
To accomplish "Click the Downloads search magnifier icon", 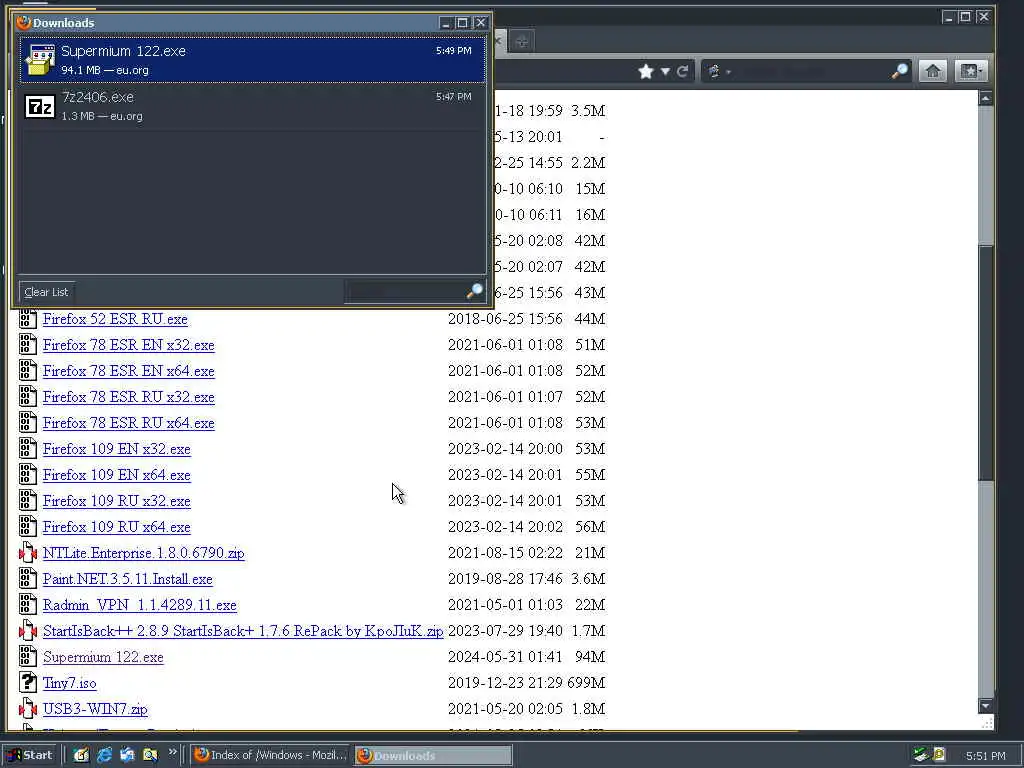I will [x=475, y=291].
